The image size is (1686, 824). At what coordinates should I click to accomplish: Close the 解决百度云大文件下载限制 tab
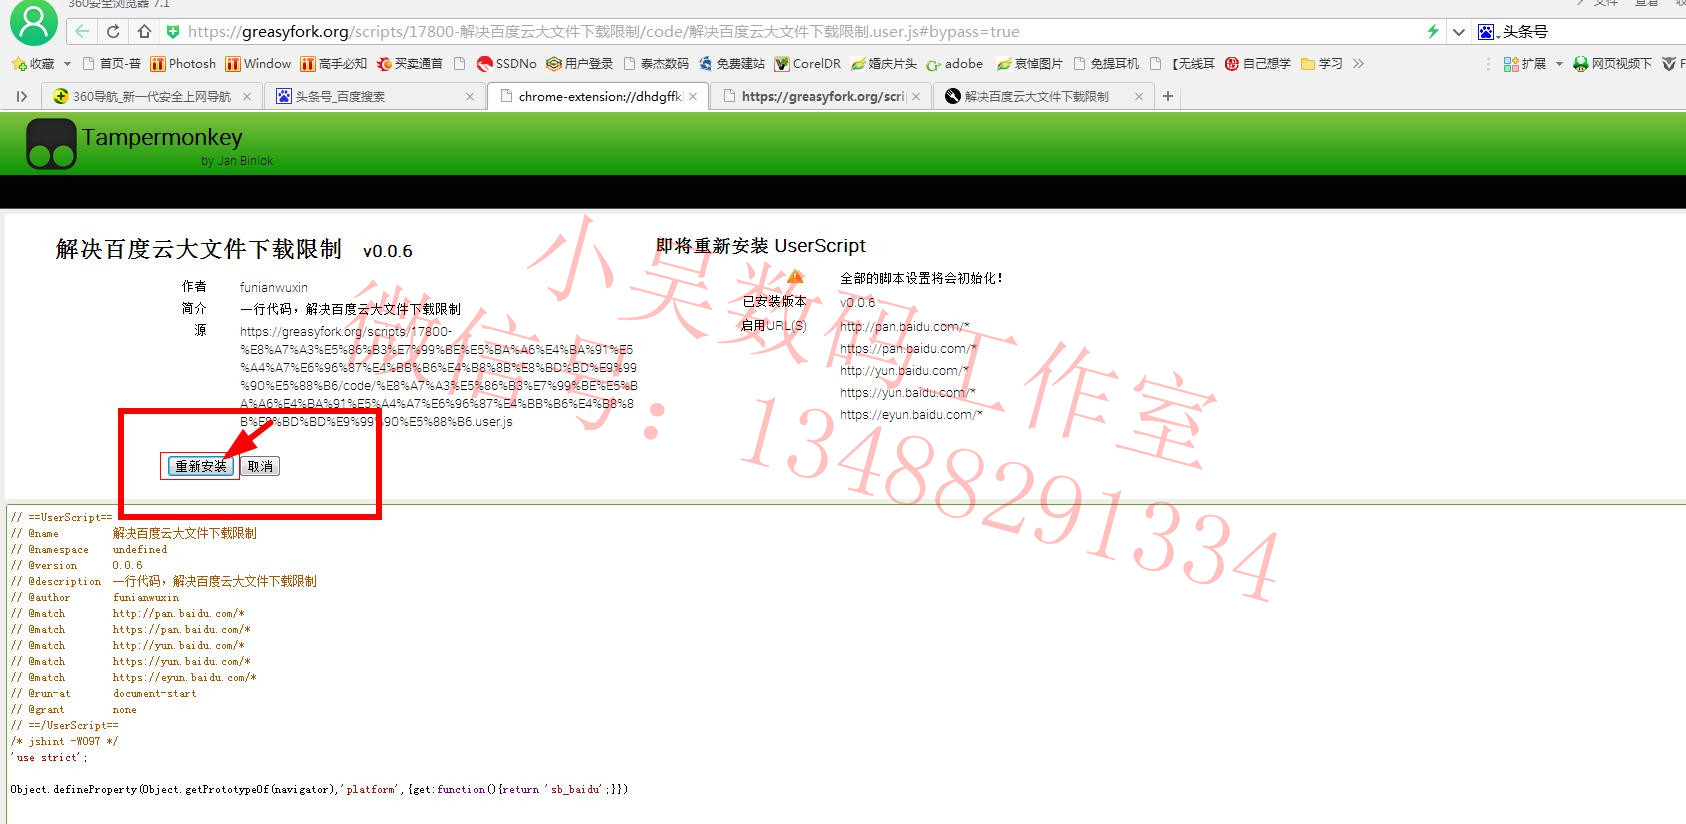click(x=1139, y=97)
